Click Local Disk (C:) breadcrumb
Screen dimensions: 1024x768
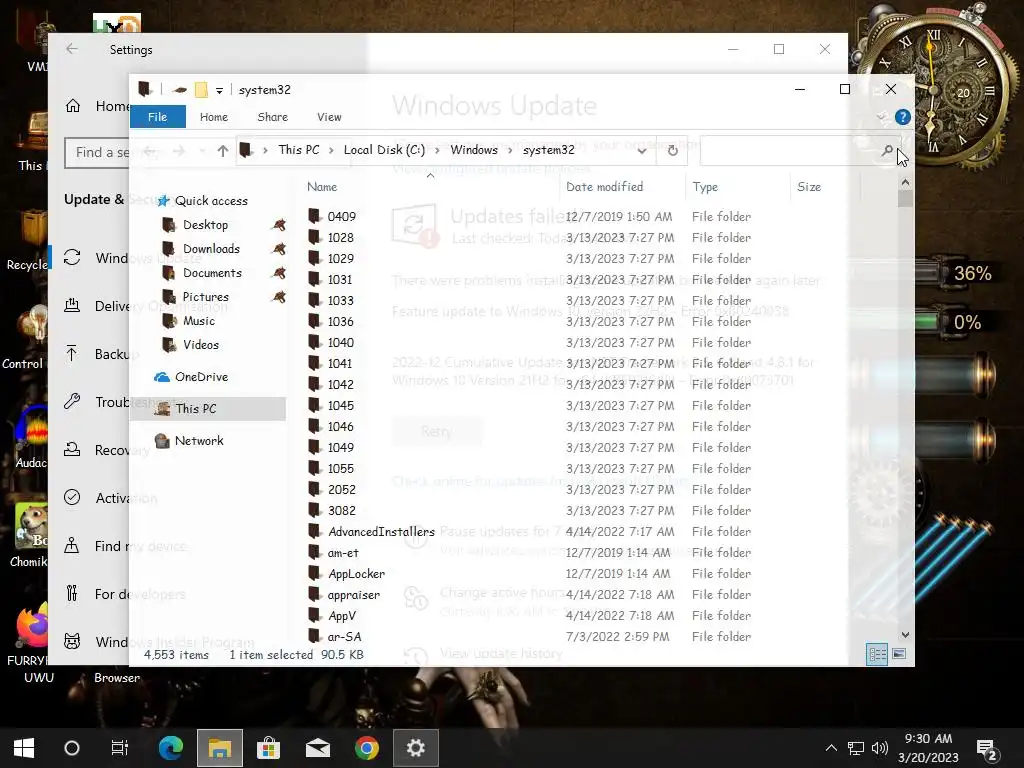click(384, 150)
